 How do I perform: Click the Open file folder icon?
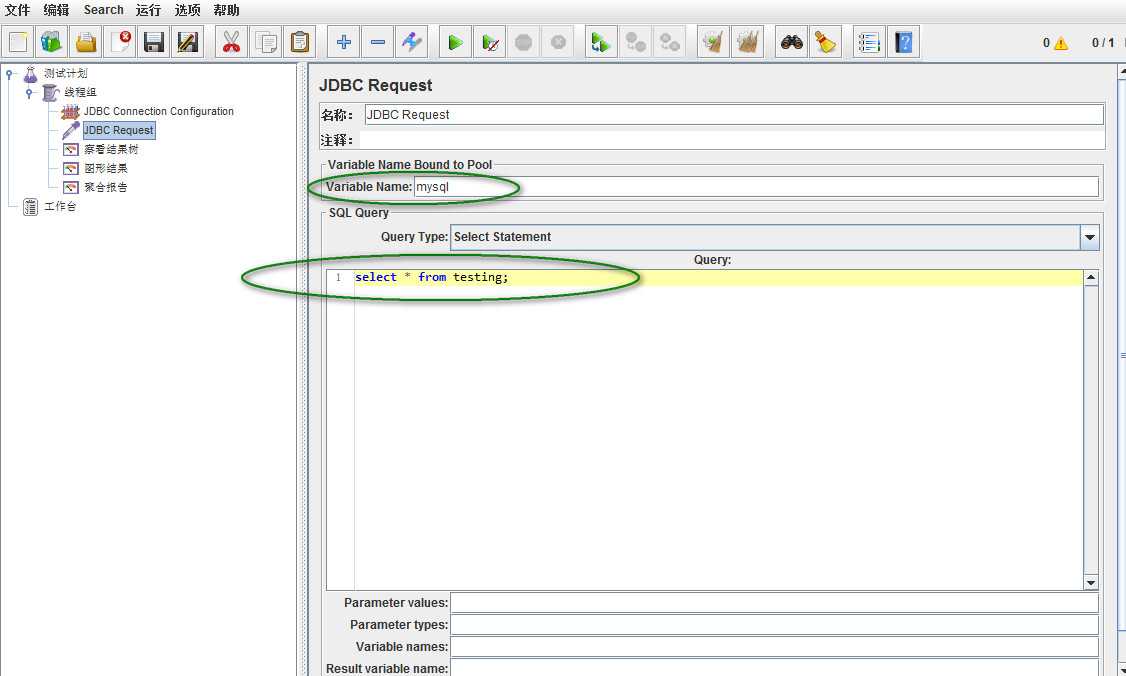(x=85, y=42)
